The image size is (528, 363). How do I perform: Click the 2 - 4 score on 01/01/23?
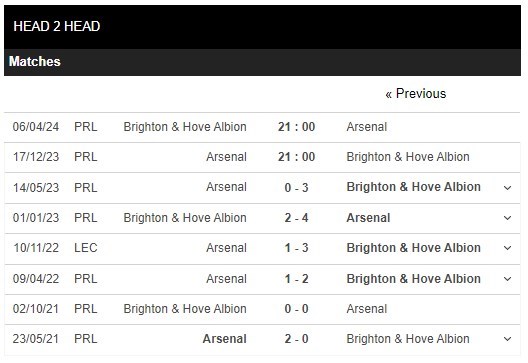click(296, 218)
